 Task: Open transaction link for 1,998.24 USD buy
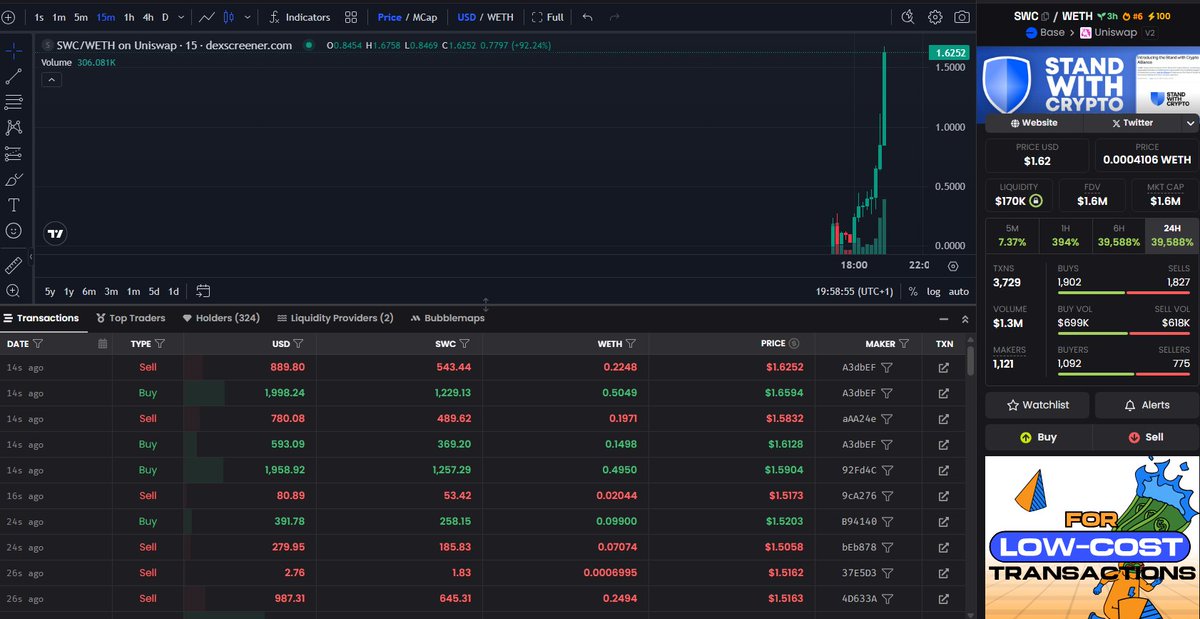point(944,393)
